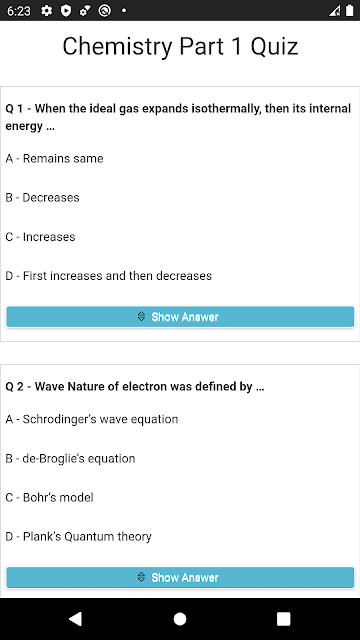Click the expand arrows icon in Q2 Show Answer
Screen dimensions: 360x640
[x=141, y=577]
